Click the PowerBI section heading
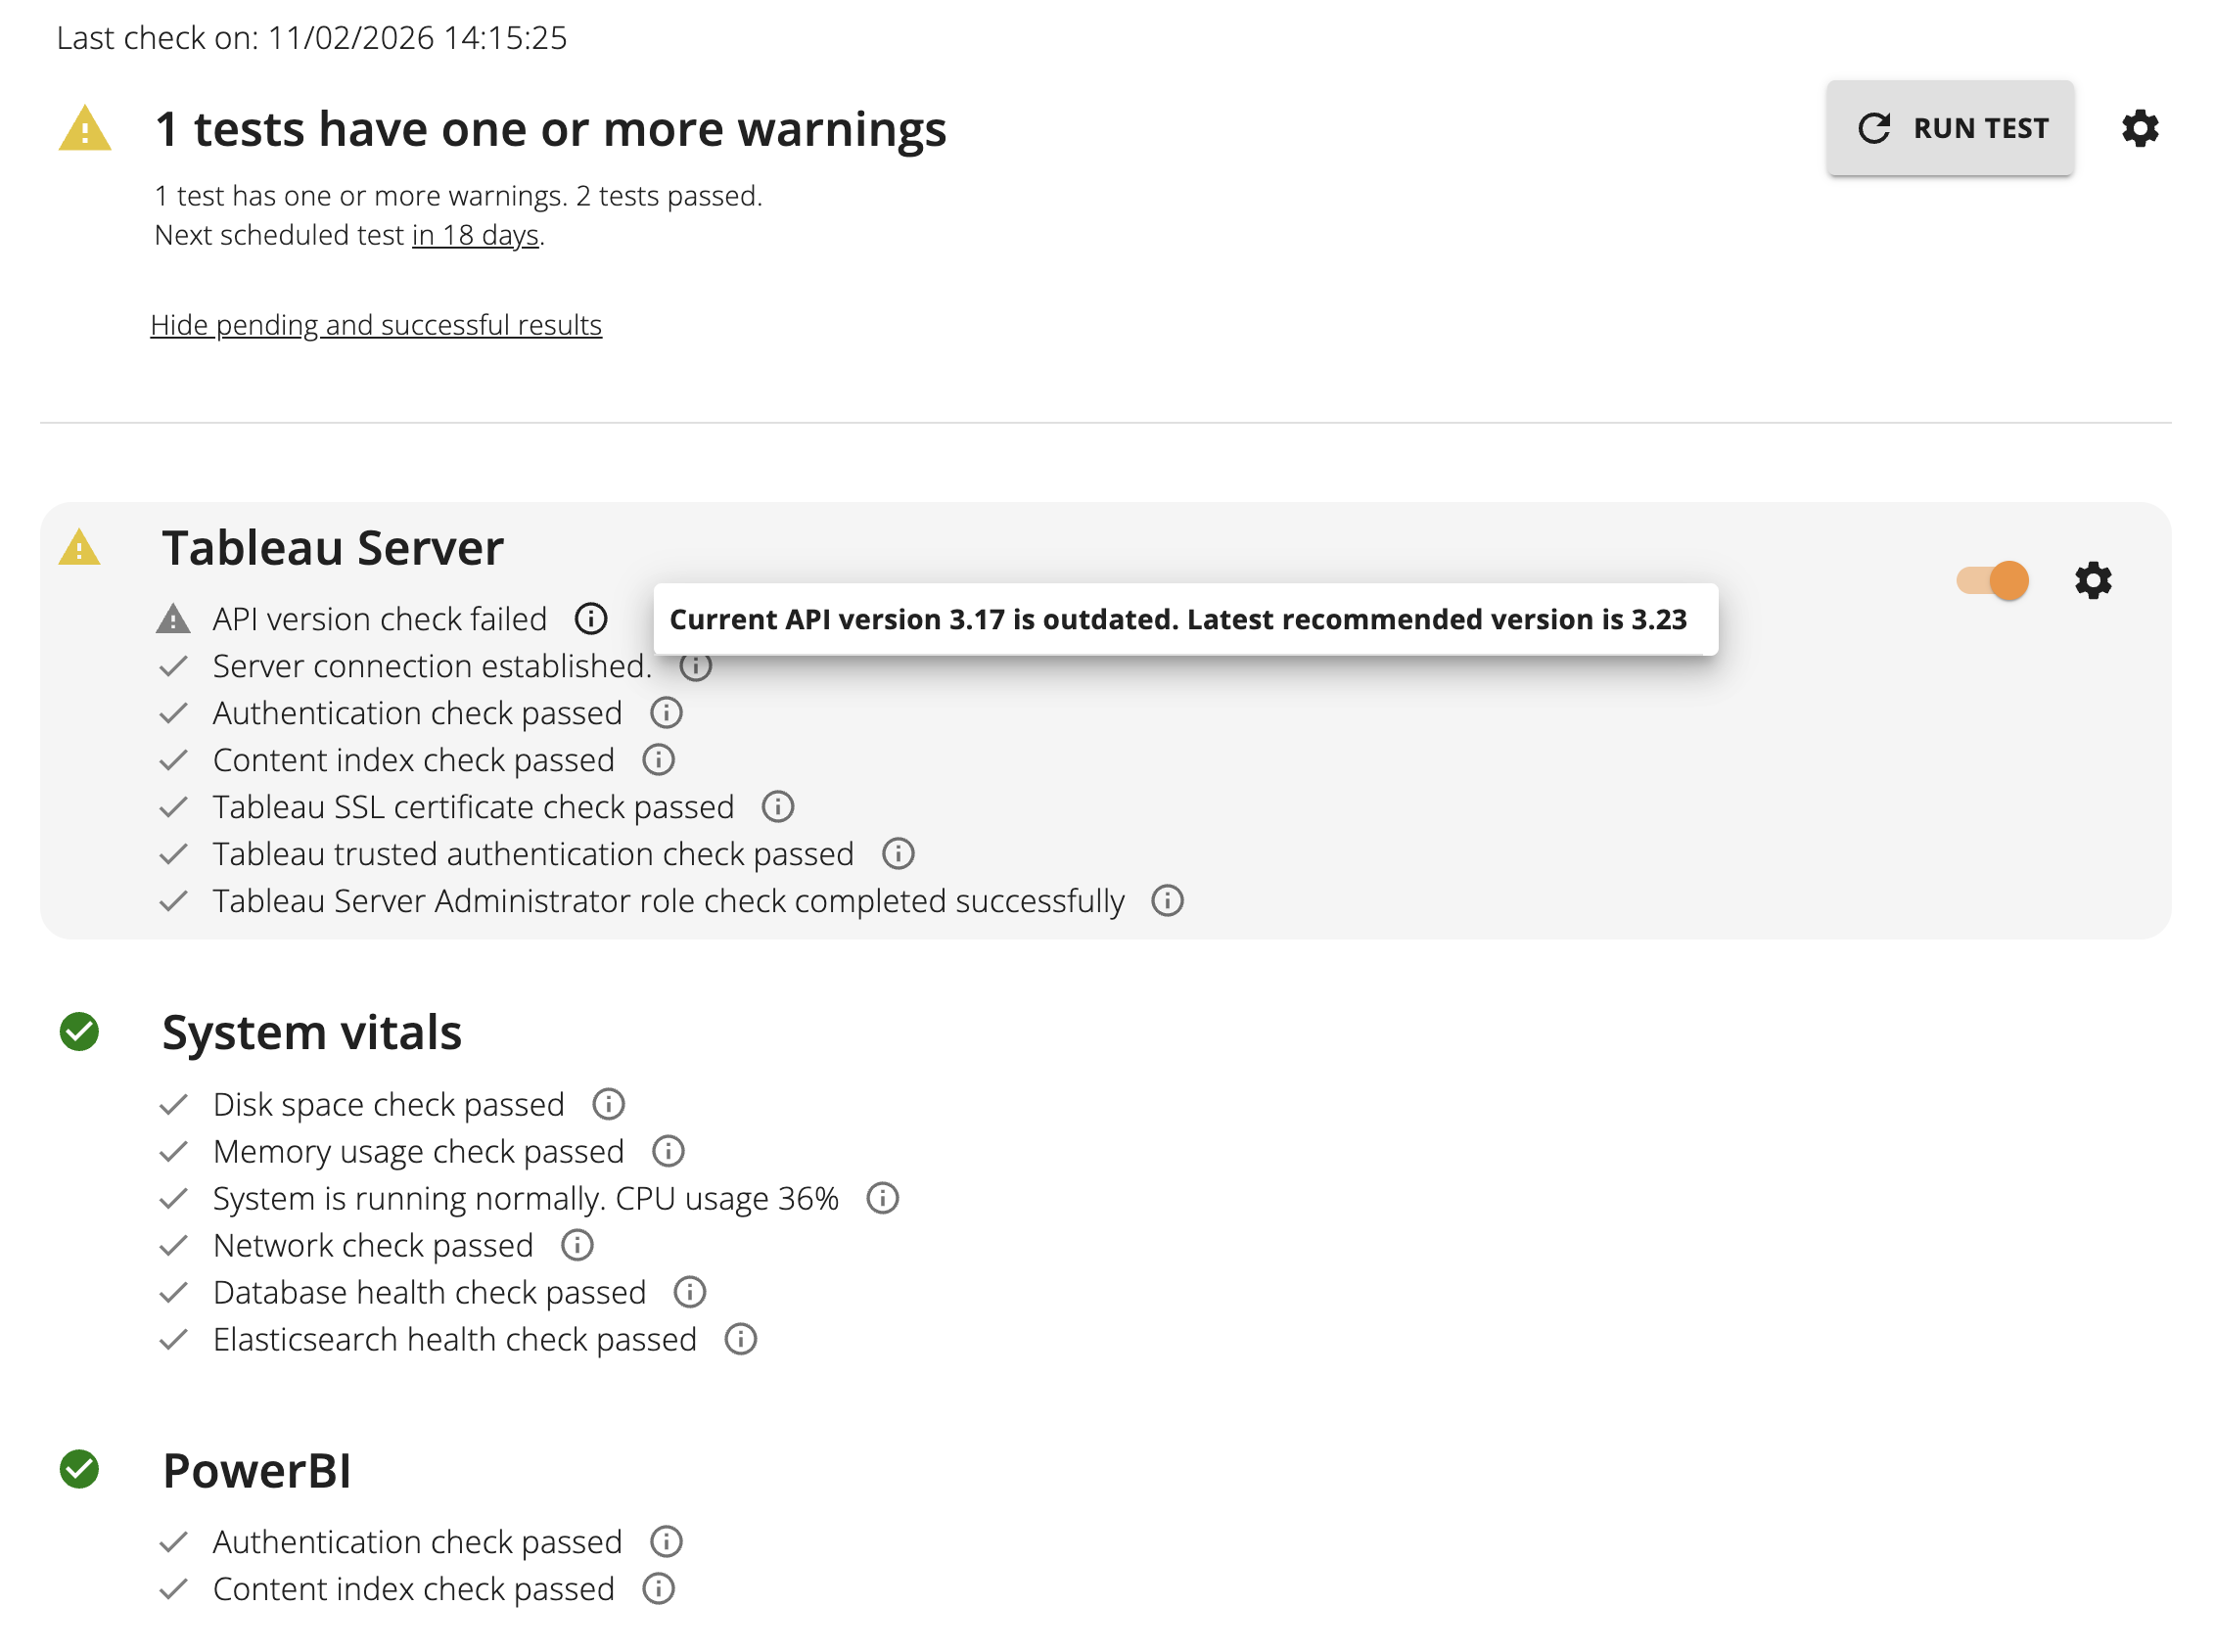This screenshot has height=1652, width=2214. point(256,1470)
